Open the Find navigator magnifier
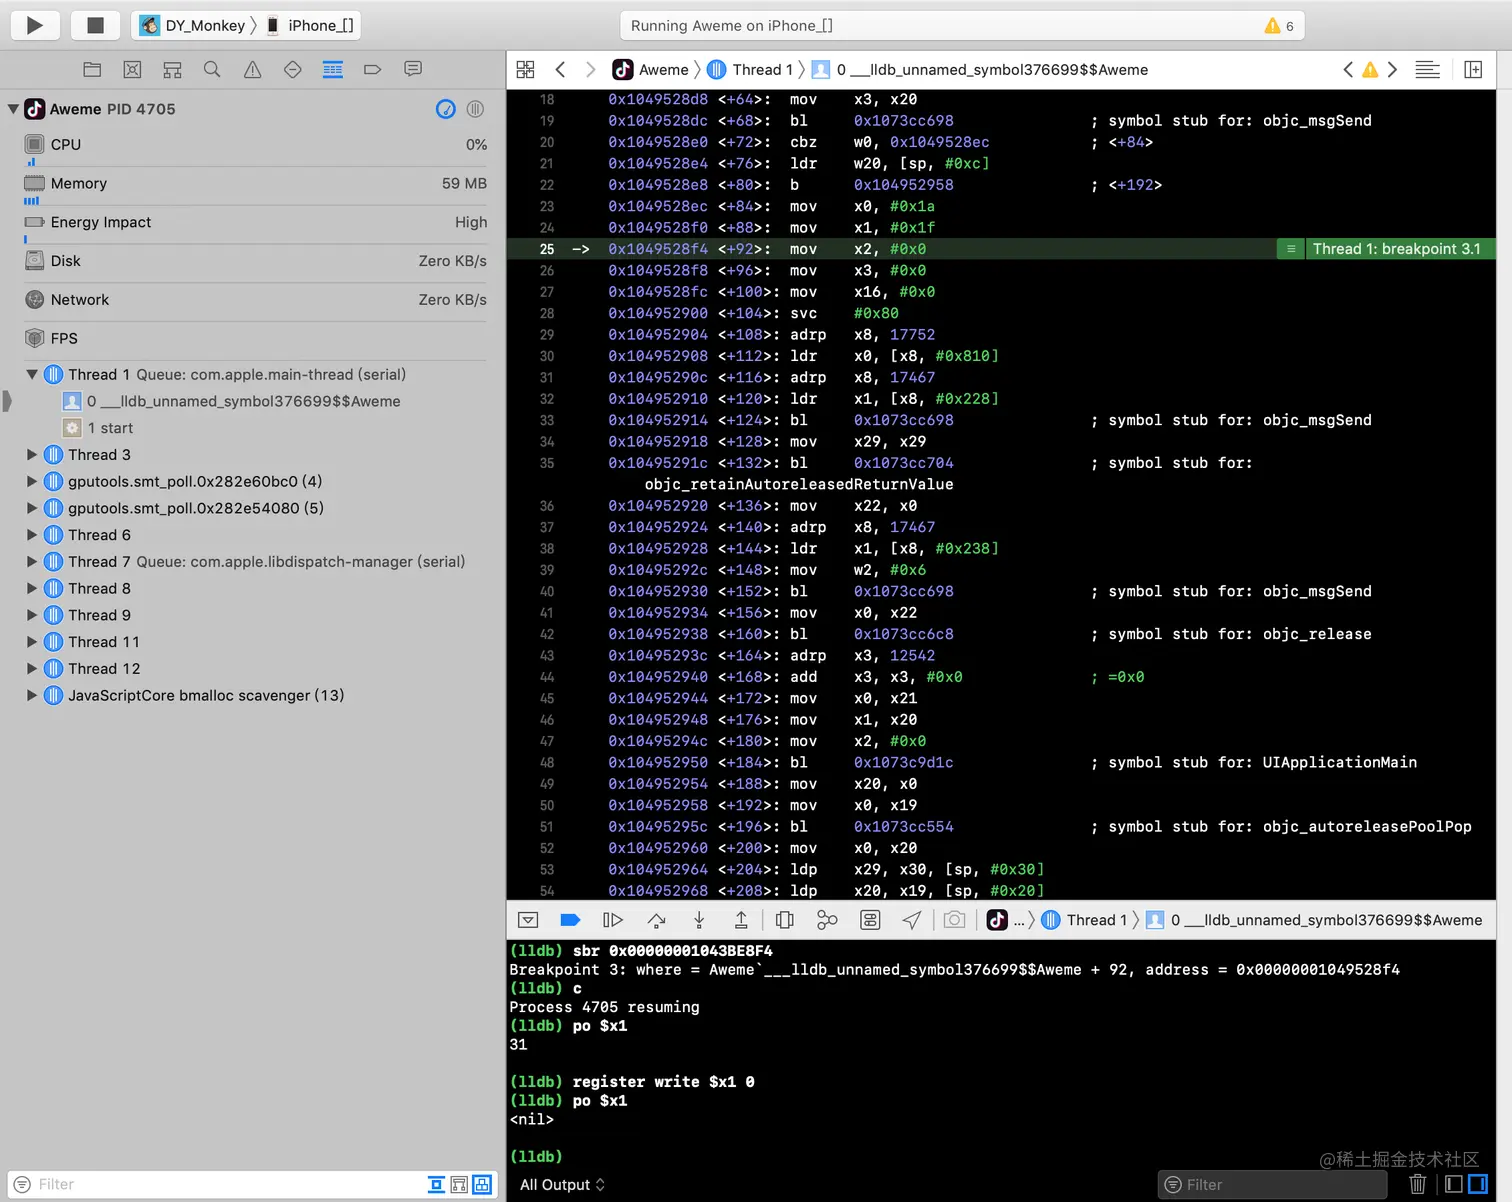 point(212,69)
